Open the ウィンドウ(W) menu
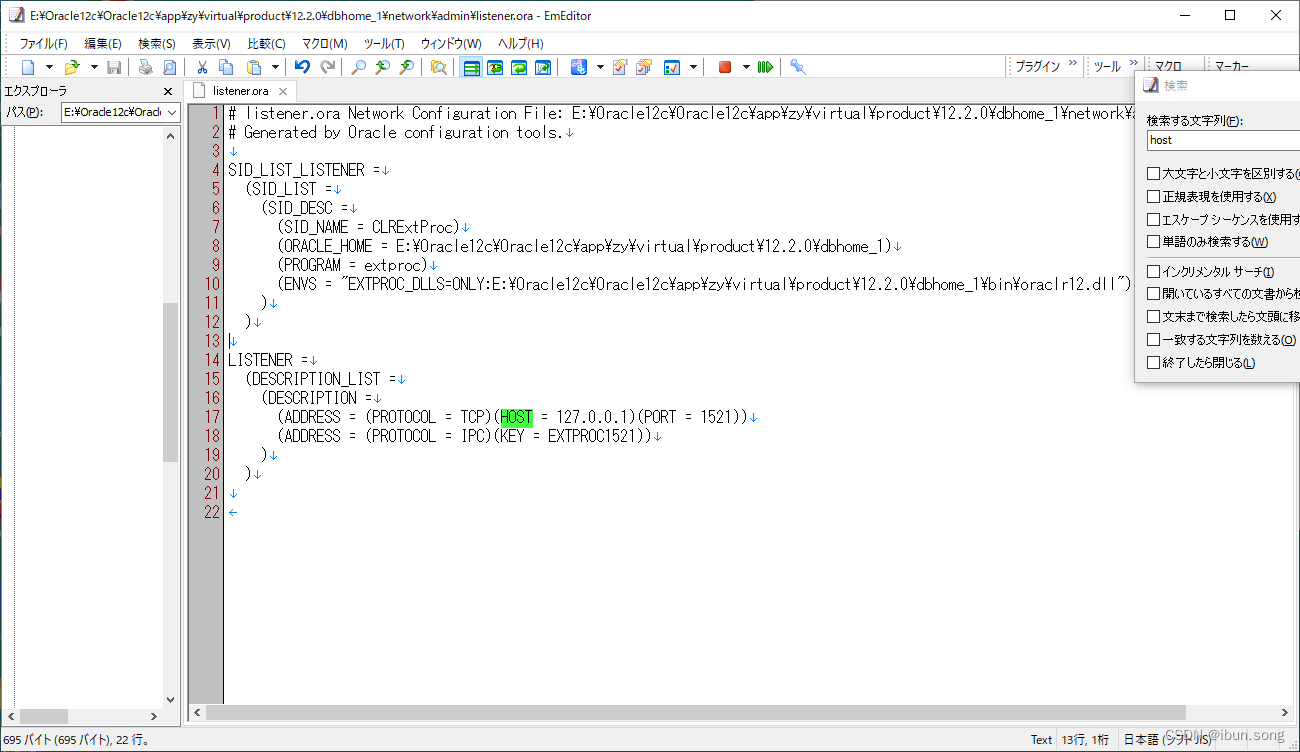Viewport: 1300px width, 752px height. (451, 43)
